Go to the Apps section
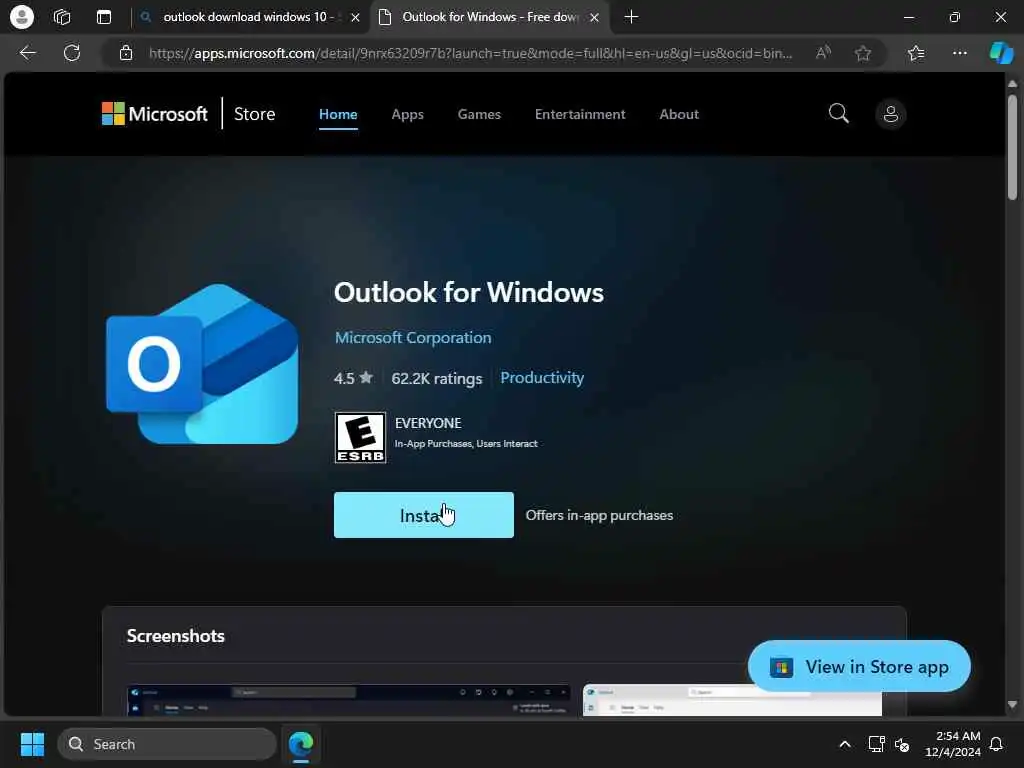 408,114
